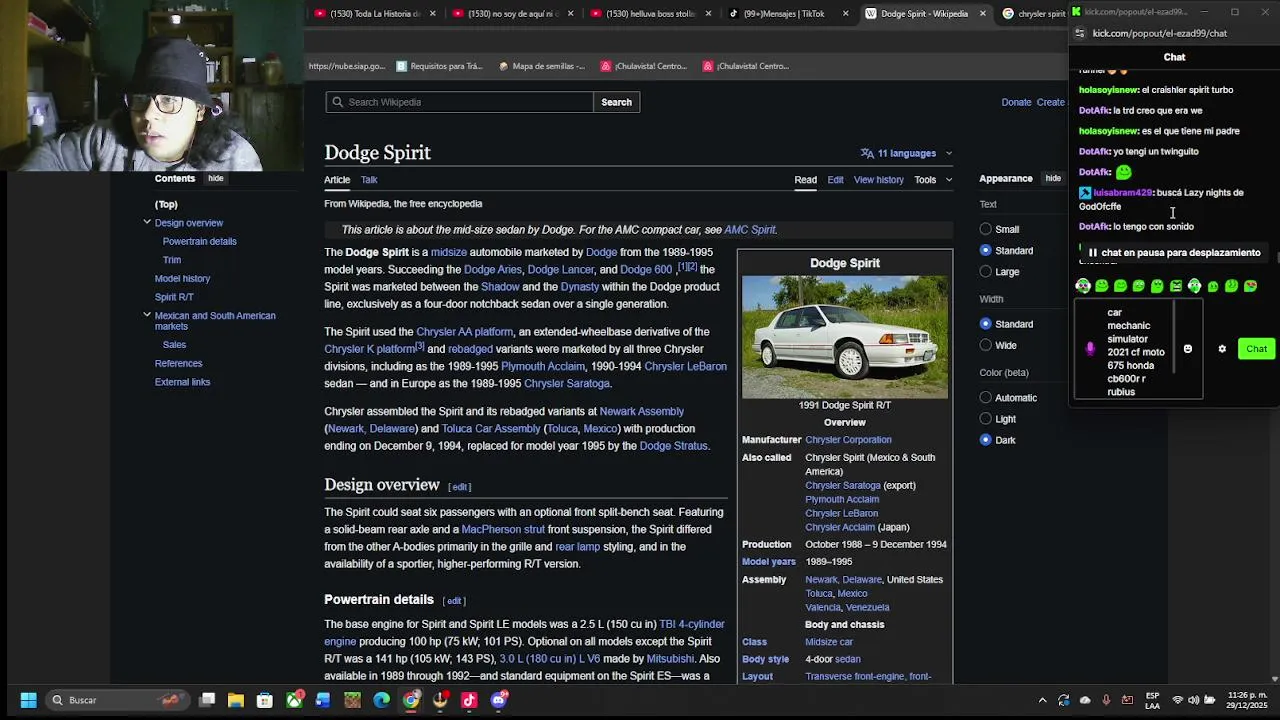Click the microphone icon in system tray
Viewport: 1280px width, 720px height.
tap(1106, 700)
